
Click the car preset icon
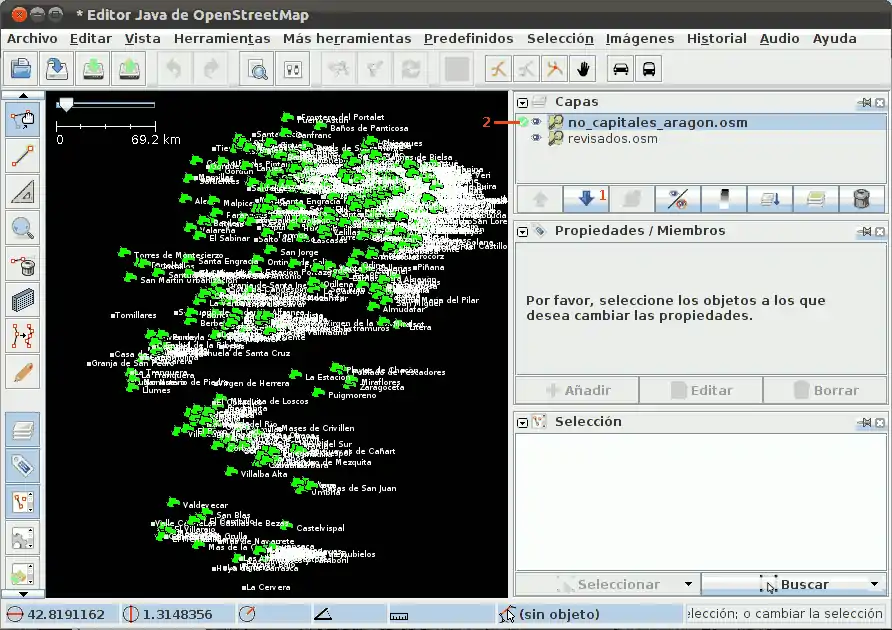(621, 68)
